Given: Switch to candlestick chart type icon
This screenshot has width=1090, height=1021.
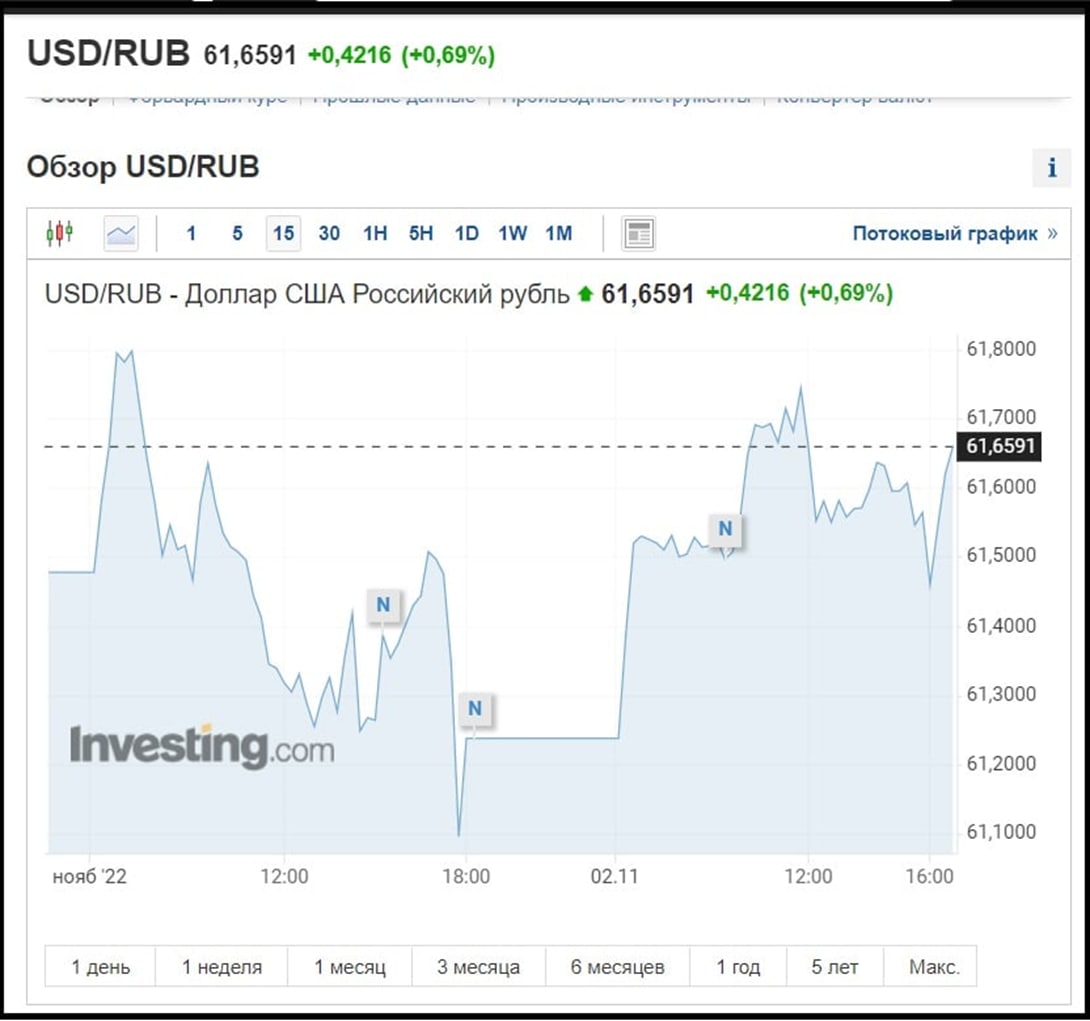Looking at the screenshot, I should pyautogui.click(x=60, y=233).
